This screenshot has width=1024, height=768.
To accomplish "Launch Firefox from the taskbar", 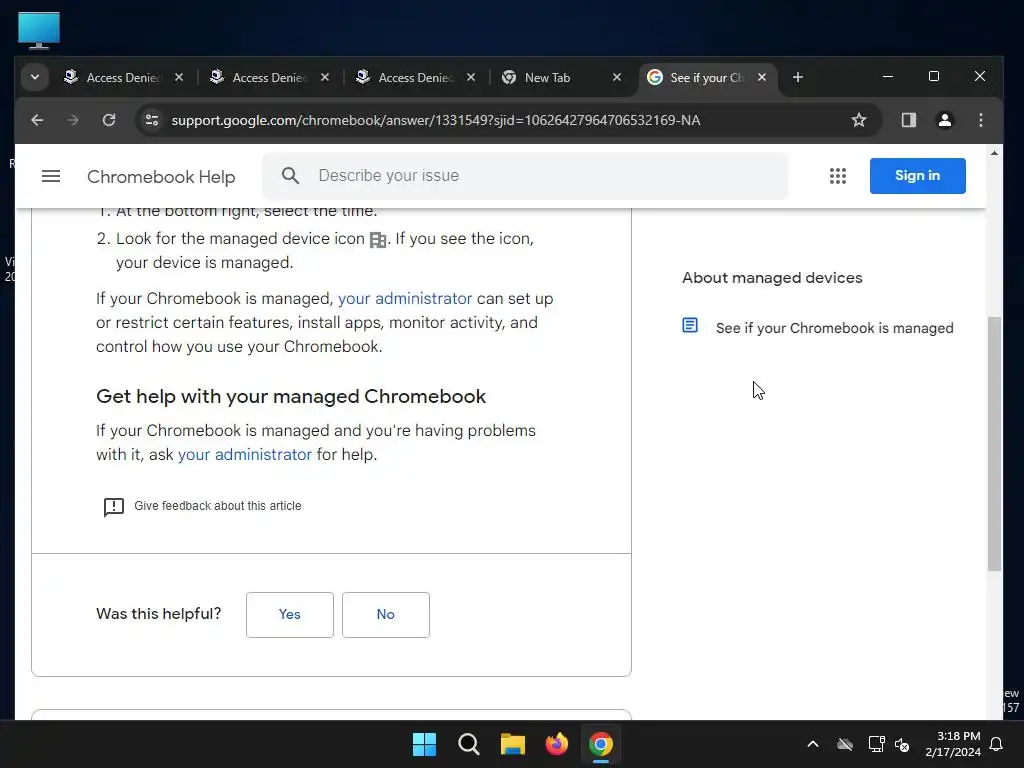I will tap(556, 744).
